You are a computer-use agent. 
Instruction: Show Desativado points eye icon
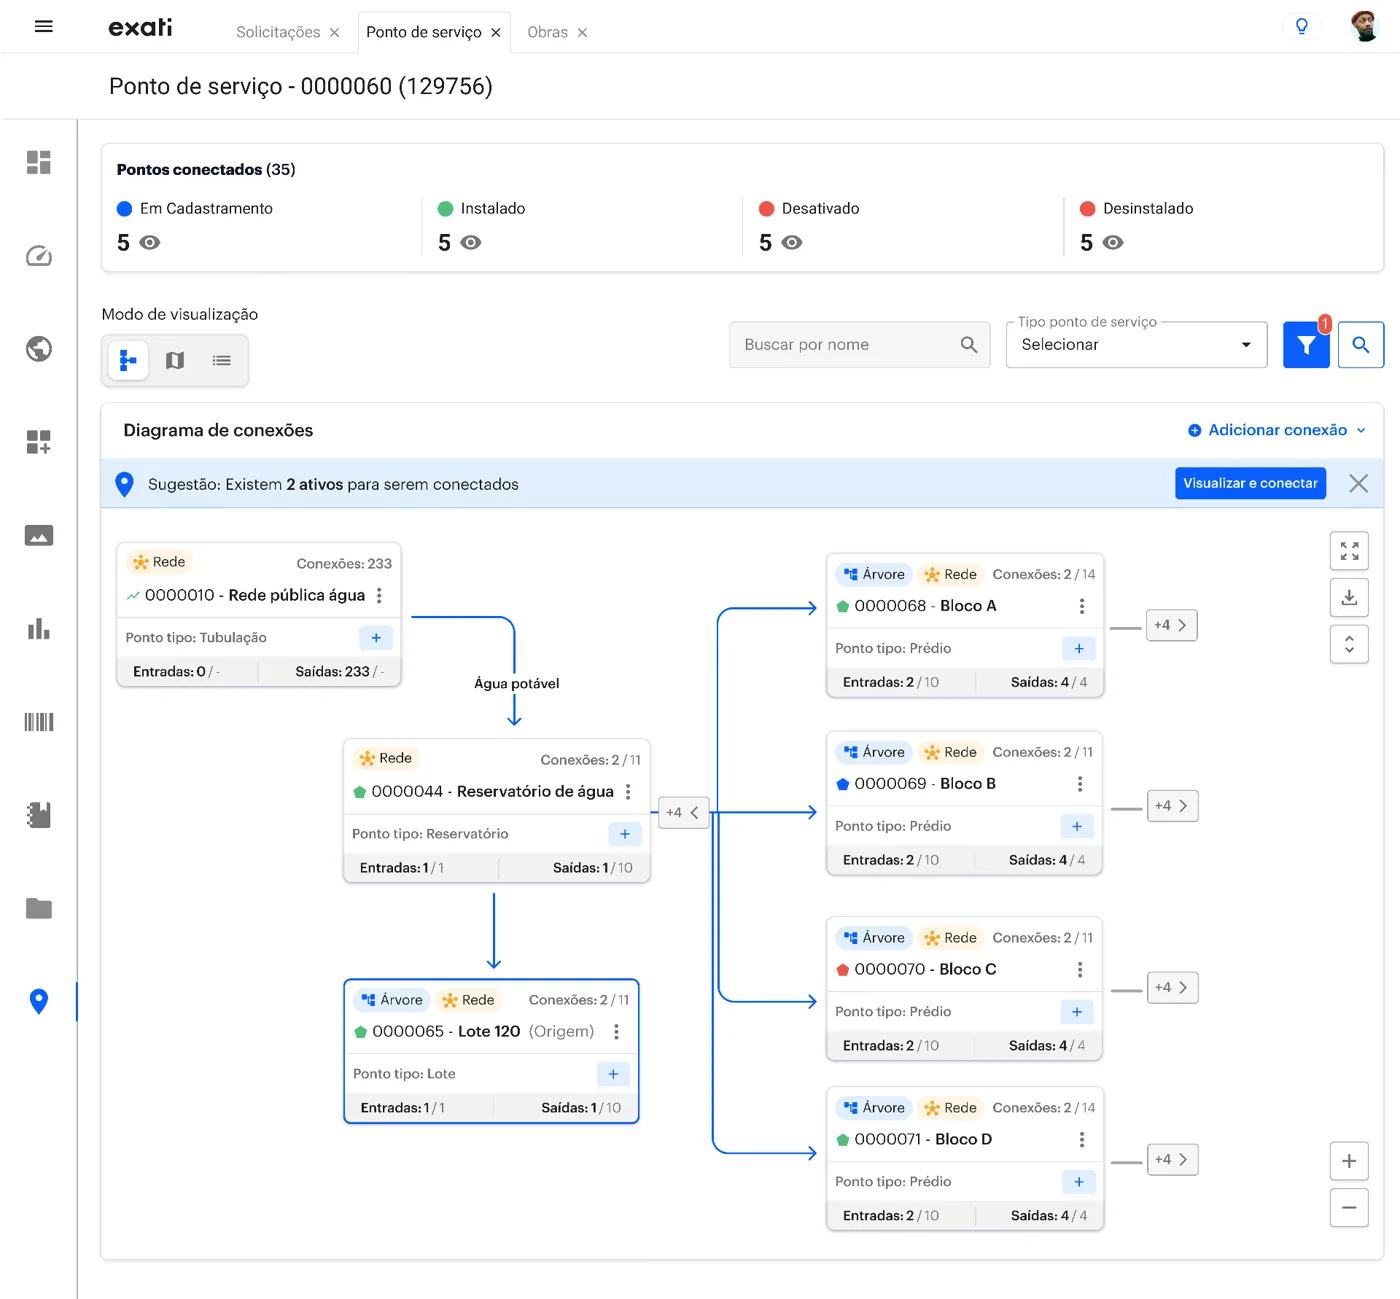coord(792,243)
